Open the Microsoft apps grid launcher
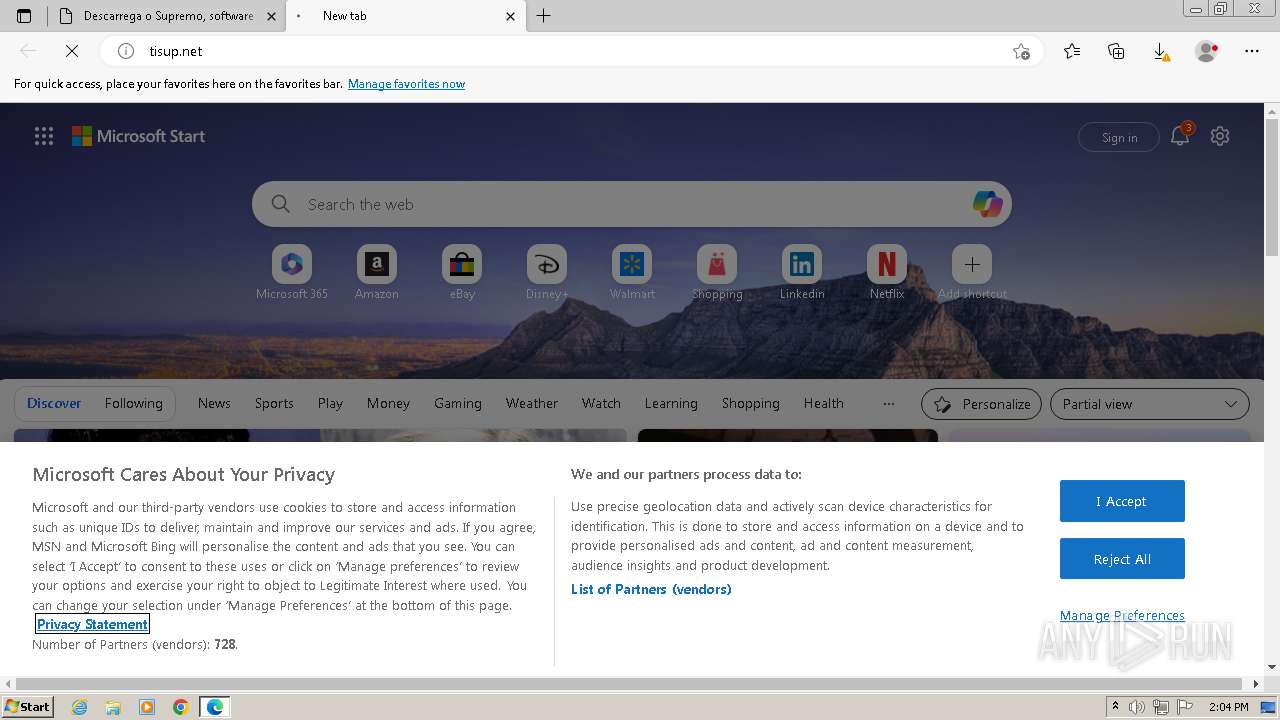Image resolution: width=1280 pixels, height=720 pixels. [x=44, y=136]
